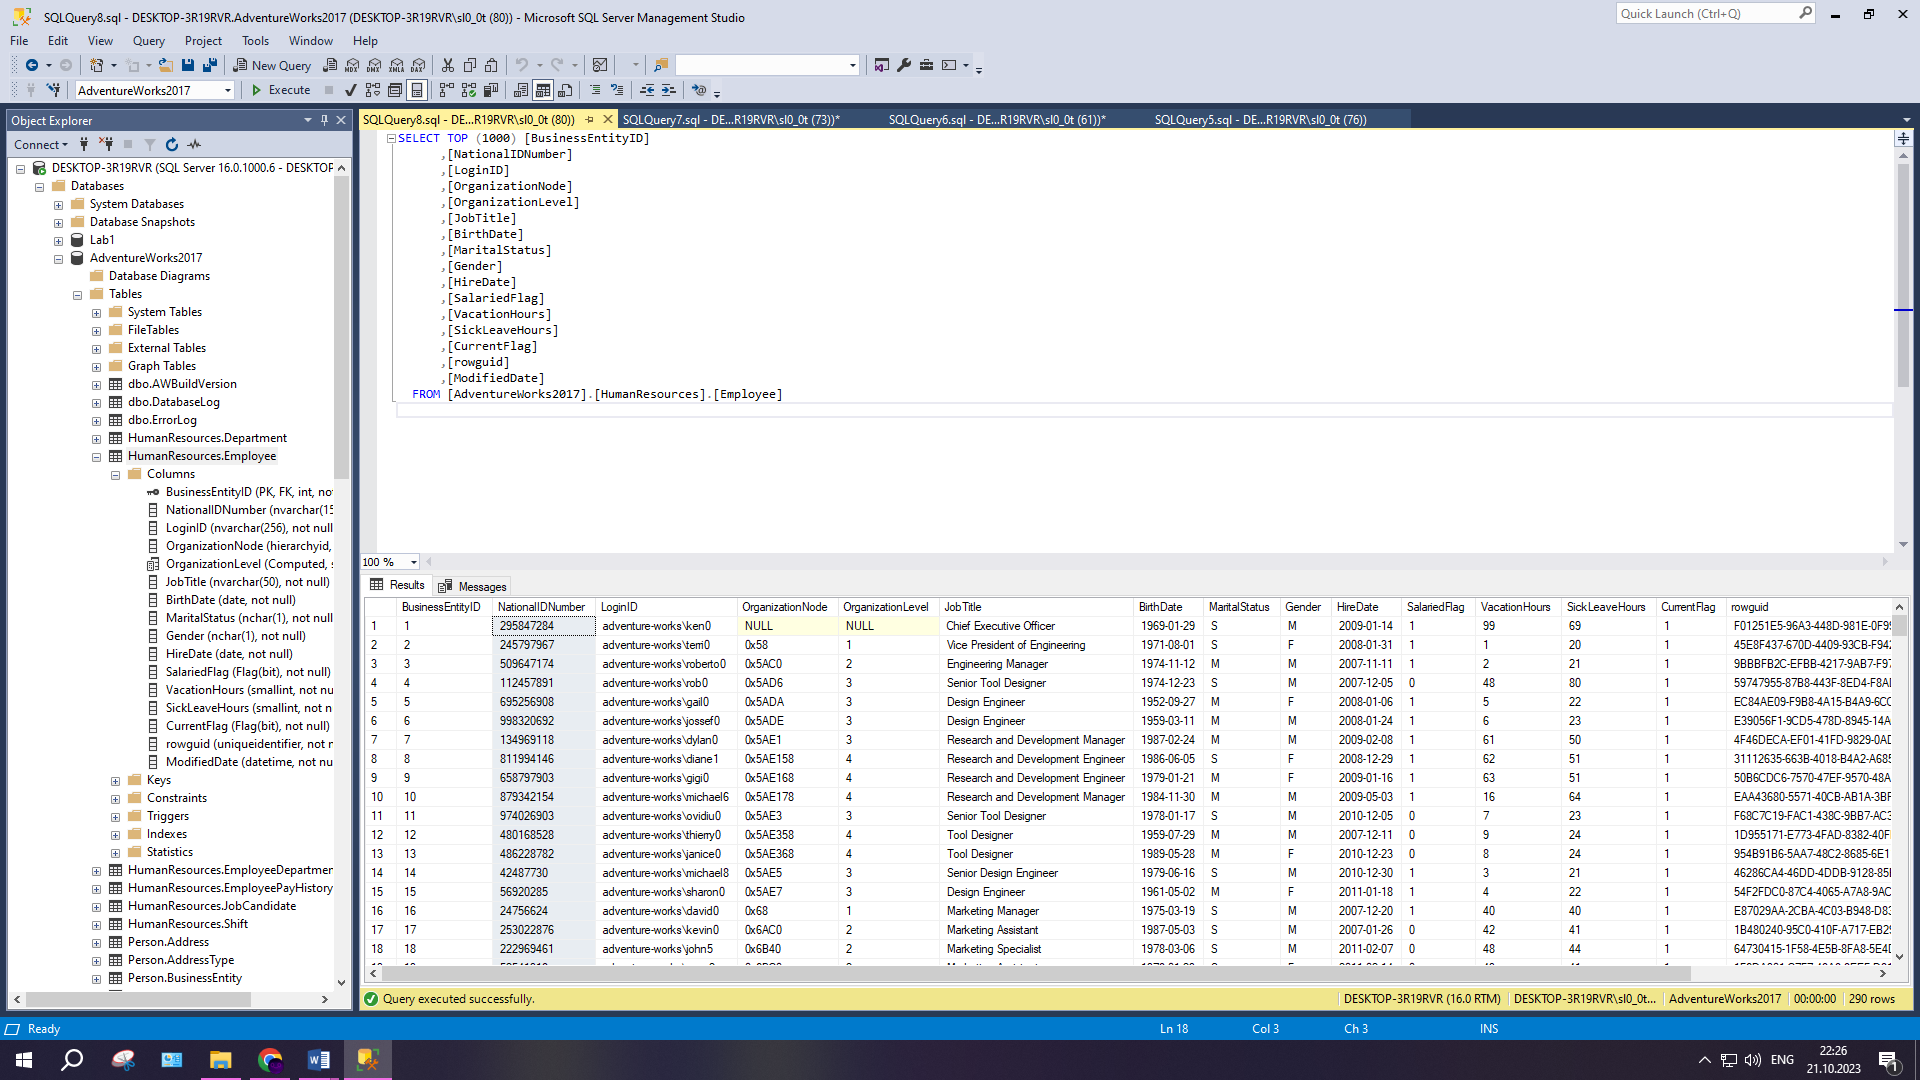Uncomment selected lines icon
The height and width of the screenshot is (1080, 1920).
(x=617, y=91)
